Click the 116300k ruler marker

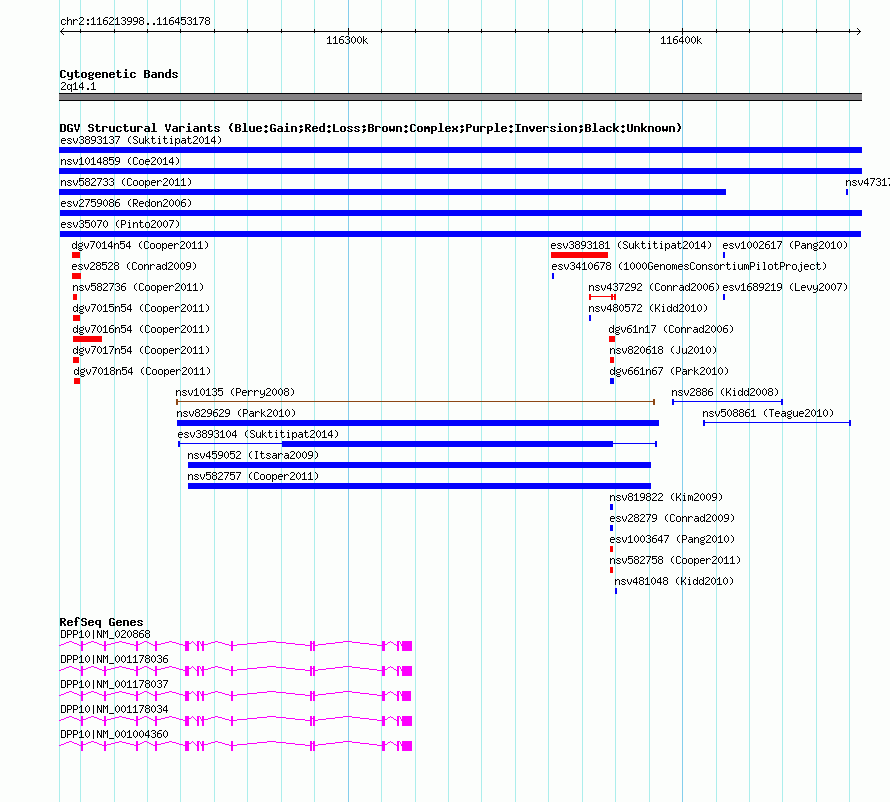347,40
